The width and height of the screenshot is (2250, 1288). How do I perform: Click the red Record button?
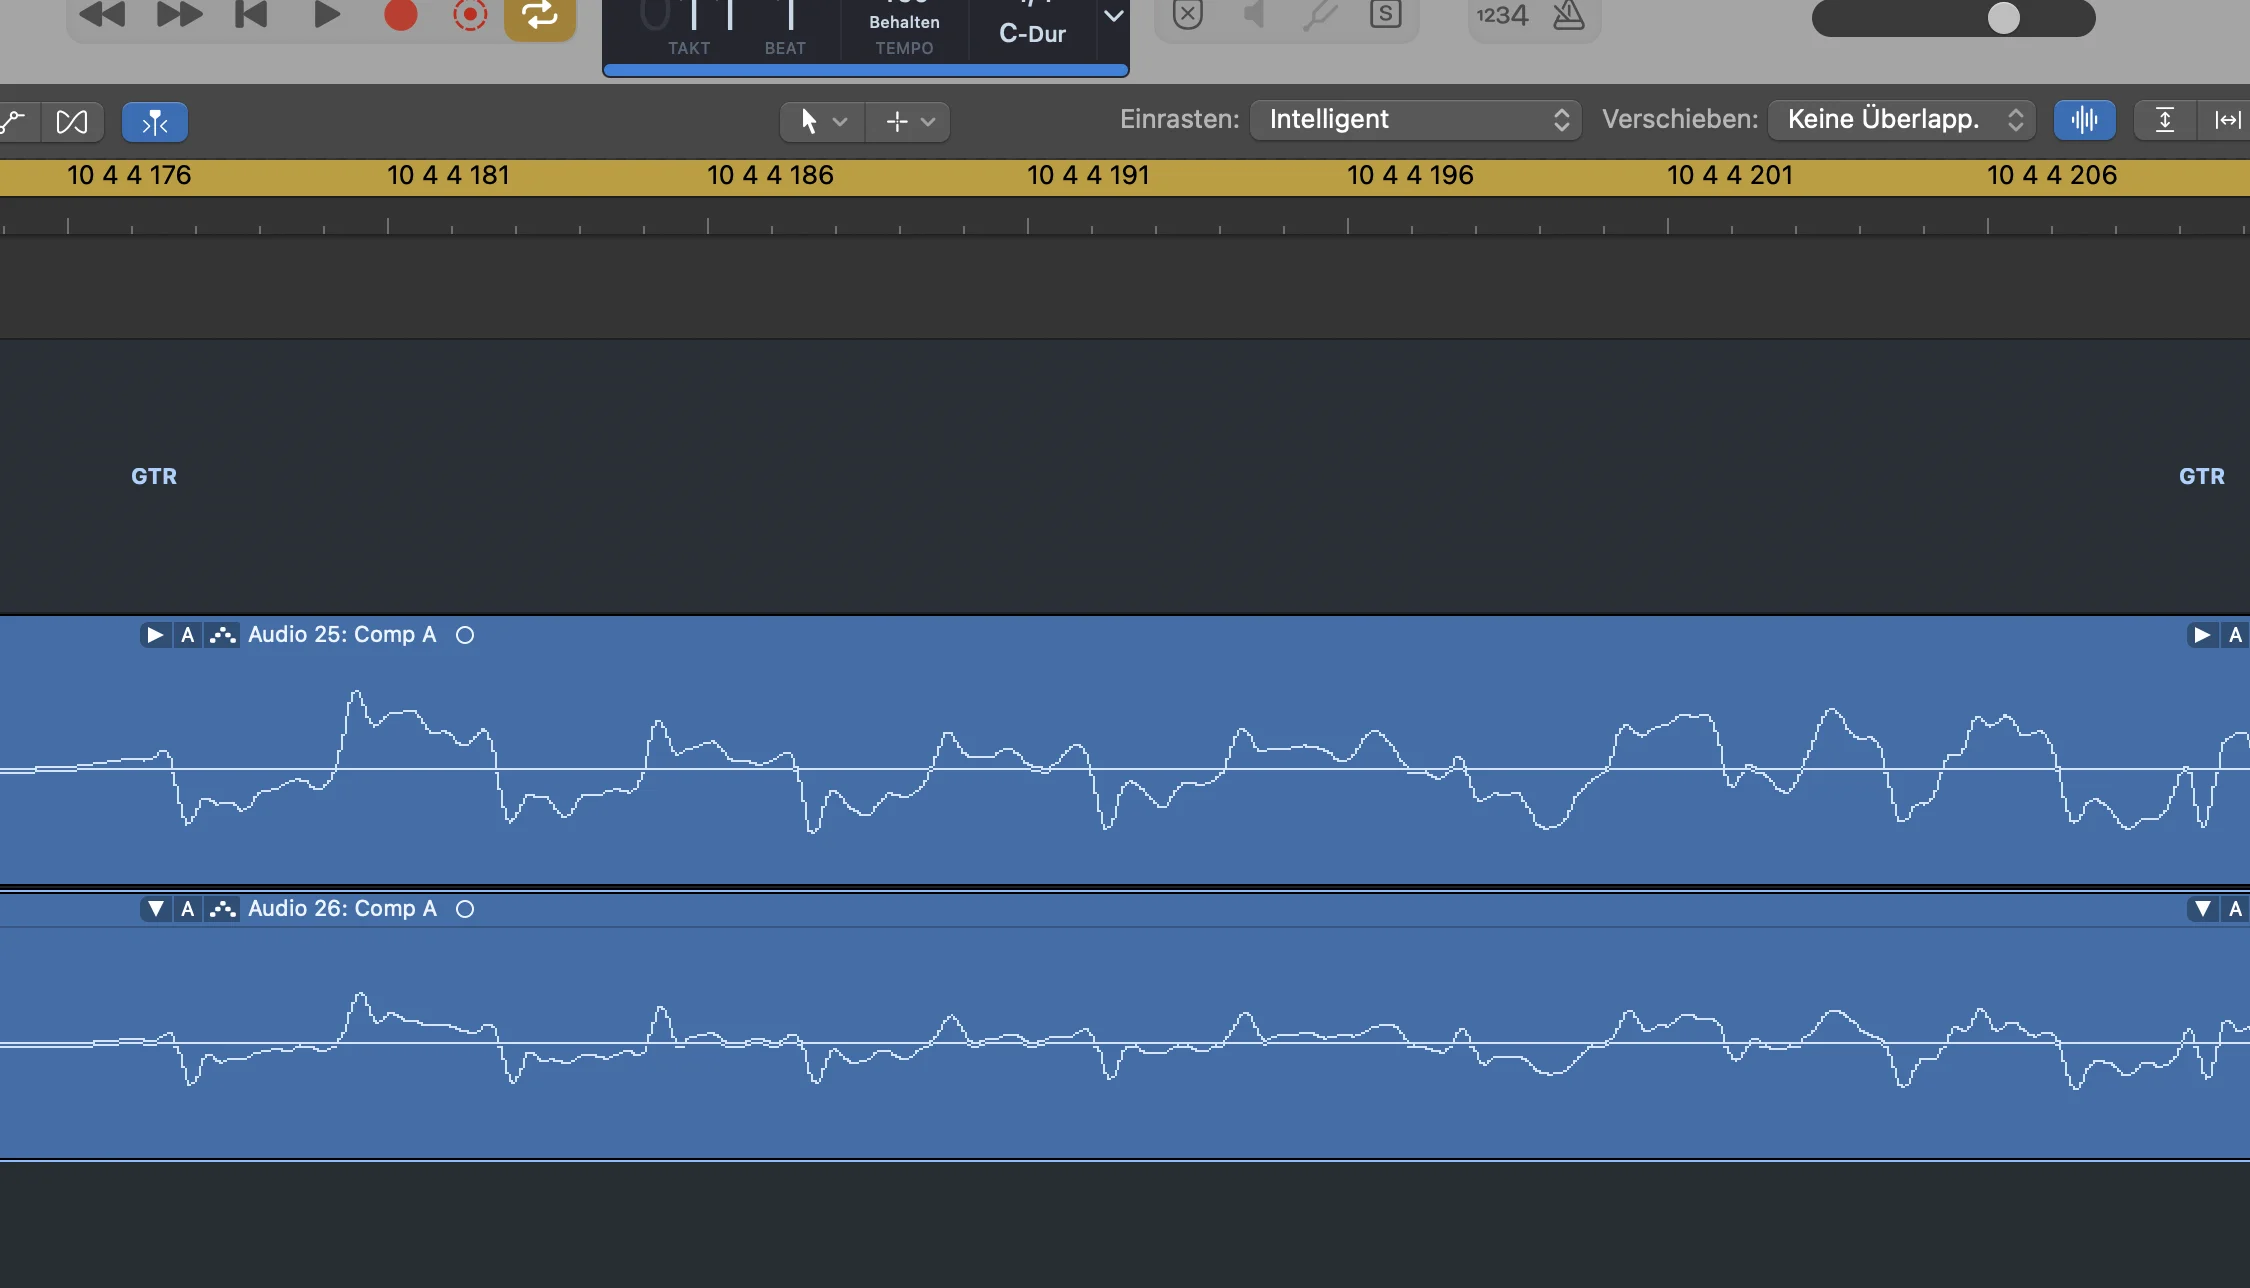click(400, 14)
